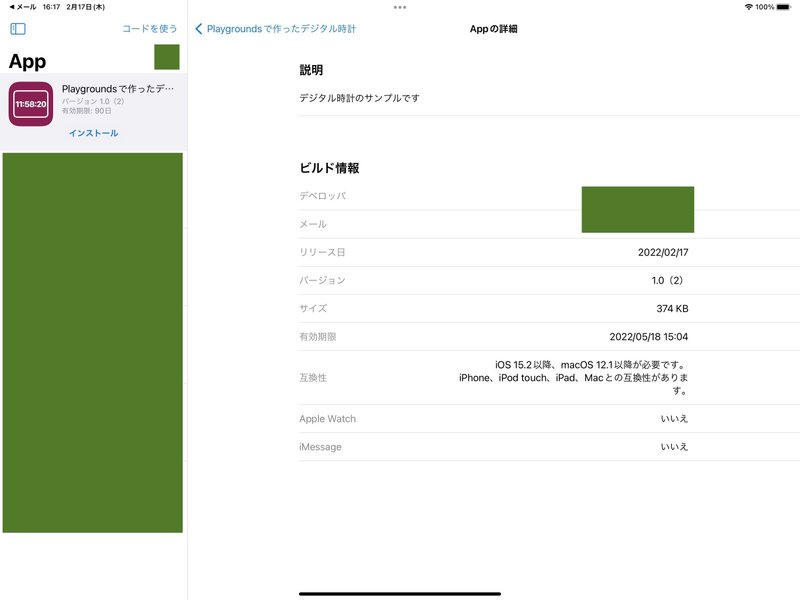Go back to Playgroundsで作ったデジタル時計
This screenshot has height=600, width=800.
click(276, 29)
